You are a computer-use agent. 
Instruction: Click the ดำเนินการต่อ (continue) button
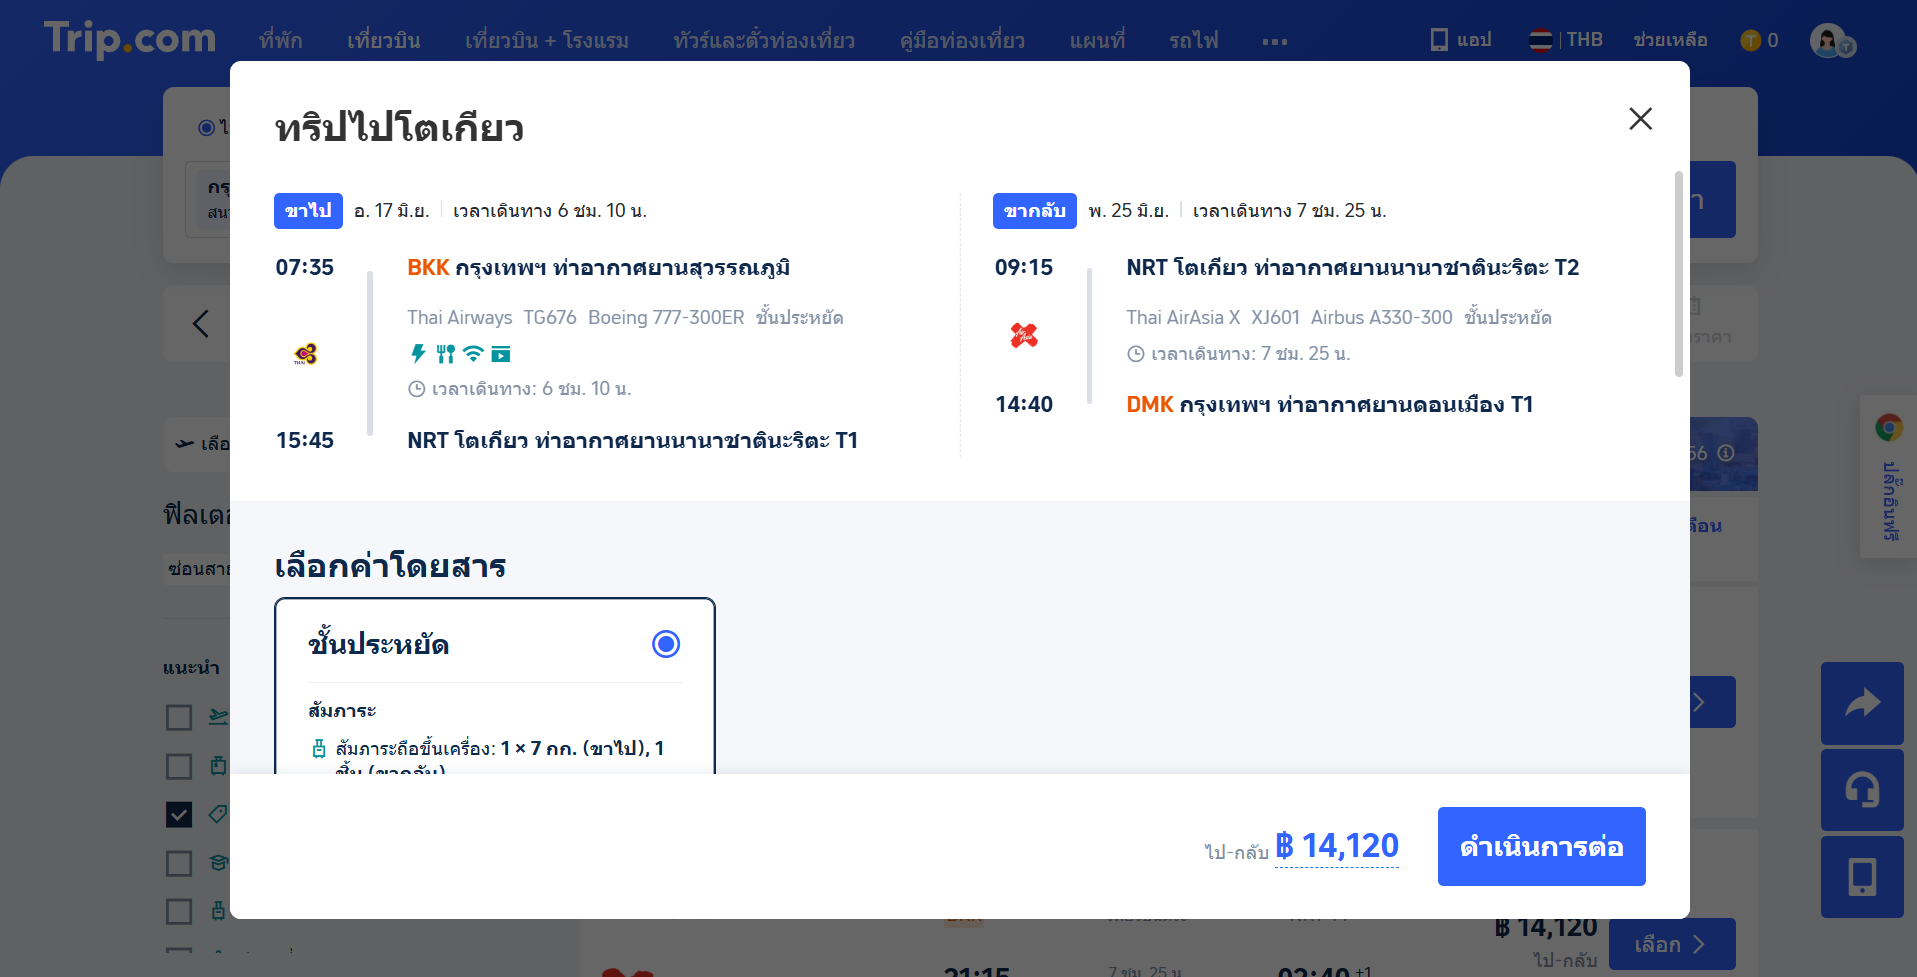click(1541, 846)
